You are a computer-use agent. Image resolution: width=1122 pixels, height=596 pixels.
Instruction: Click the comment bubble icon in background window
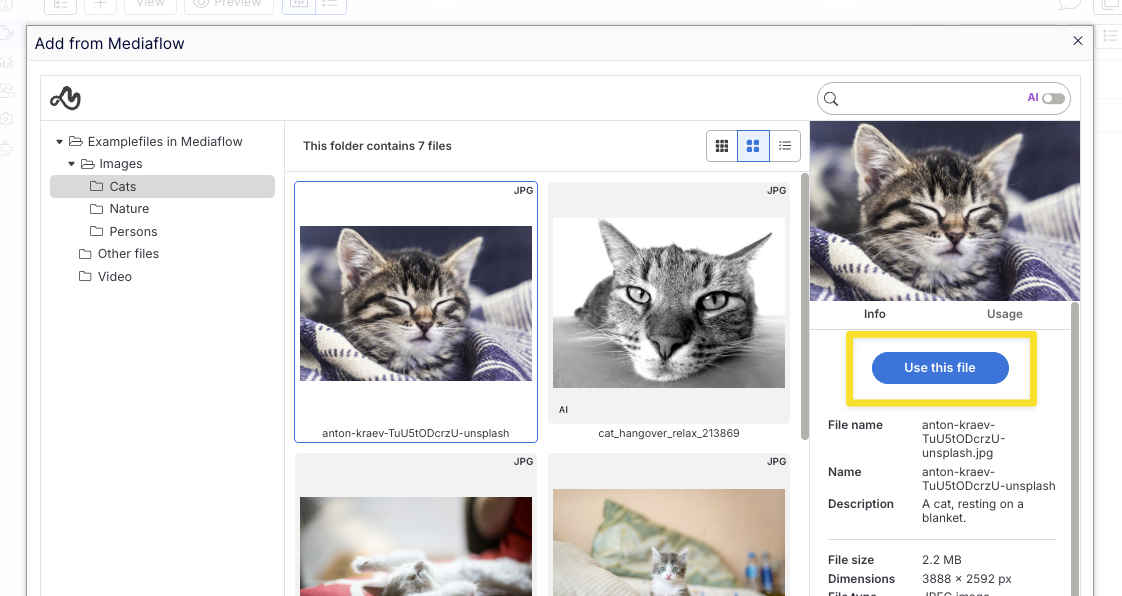tap(1069, 4)
